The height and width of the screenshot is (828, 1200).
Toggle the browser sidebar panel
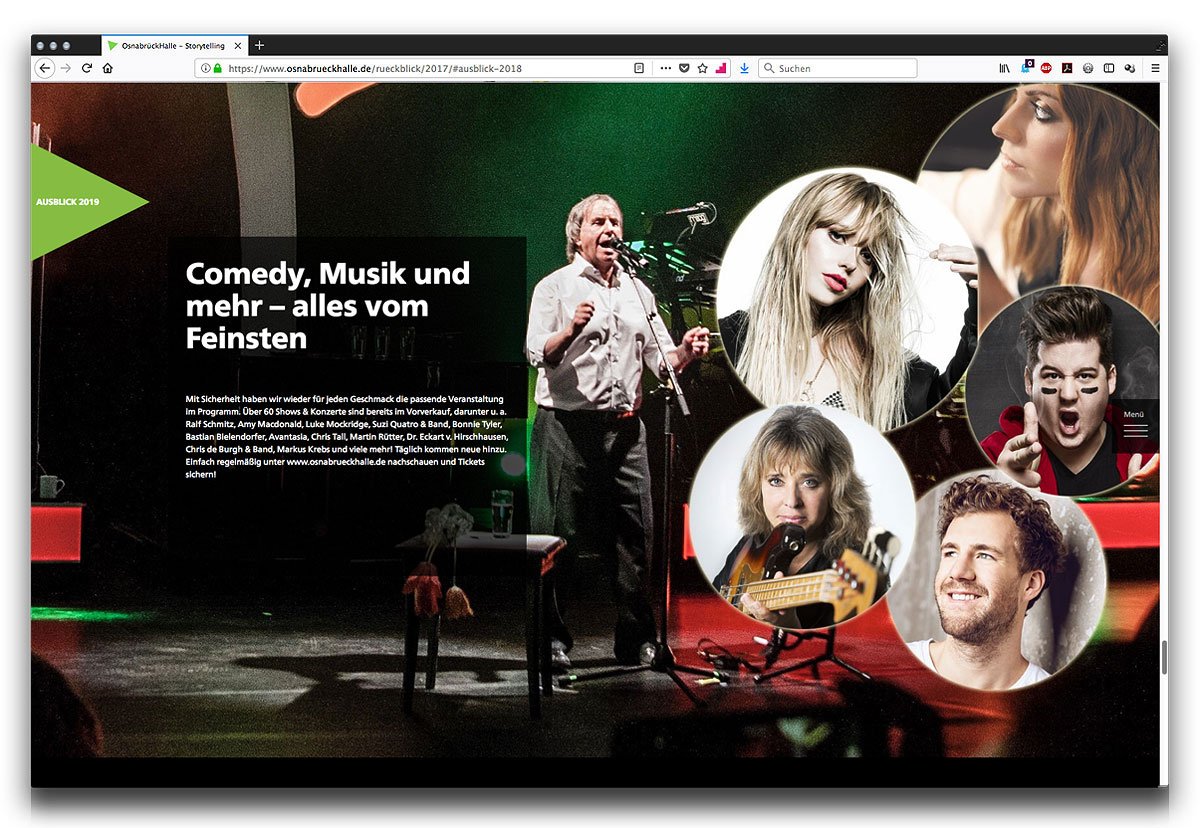[1108, 68]
